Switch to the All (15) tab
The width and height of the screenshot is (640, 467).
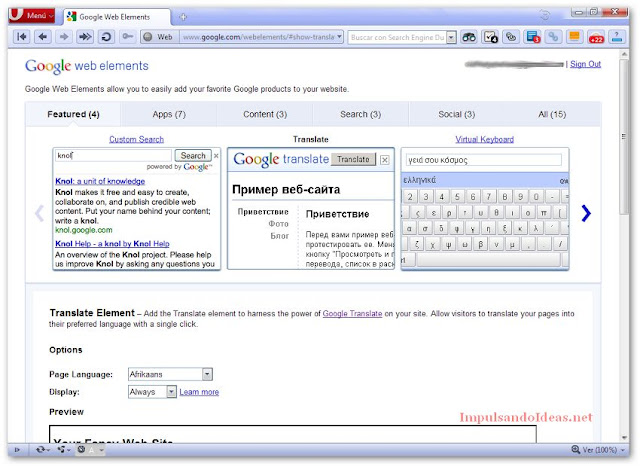point(552,114)
